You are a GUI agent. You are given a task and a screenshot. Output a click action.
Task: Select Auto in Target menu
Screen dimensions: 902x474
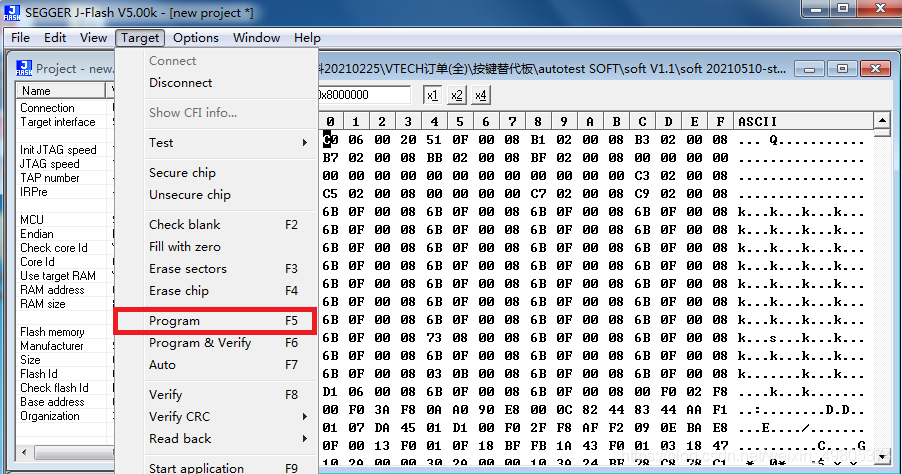[216, 365]
